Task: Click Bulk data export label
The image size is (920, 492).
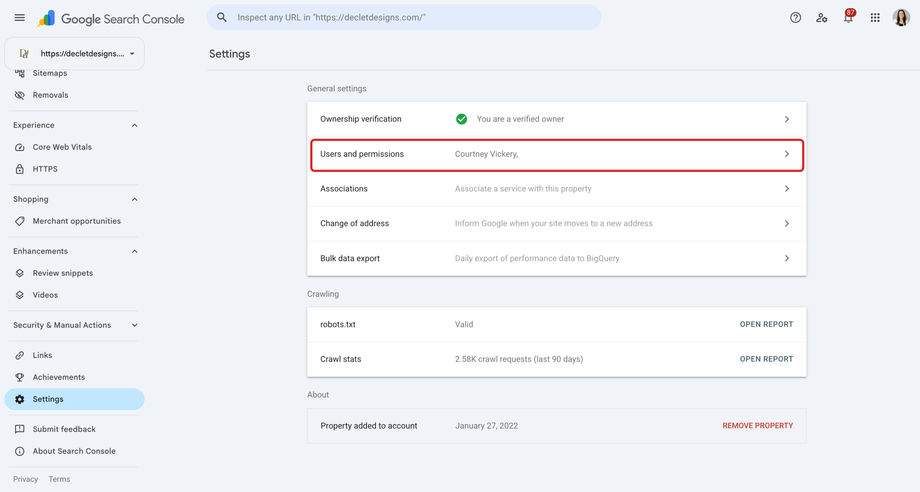Action: pyautogui.click(x=350, y=258)
